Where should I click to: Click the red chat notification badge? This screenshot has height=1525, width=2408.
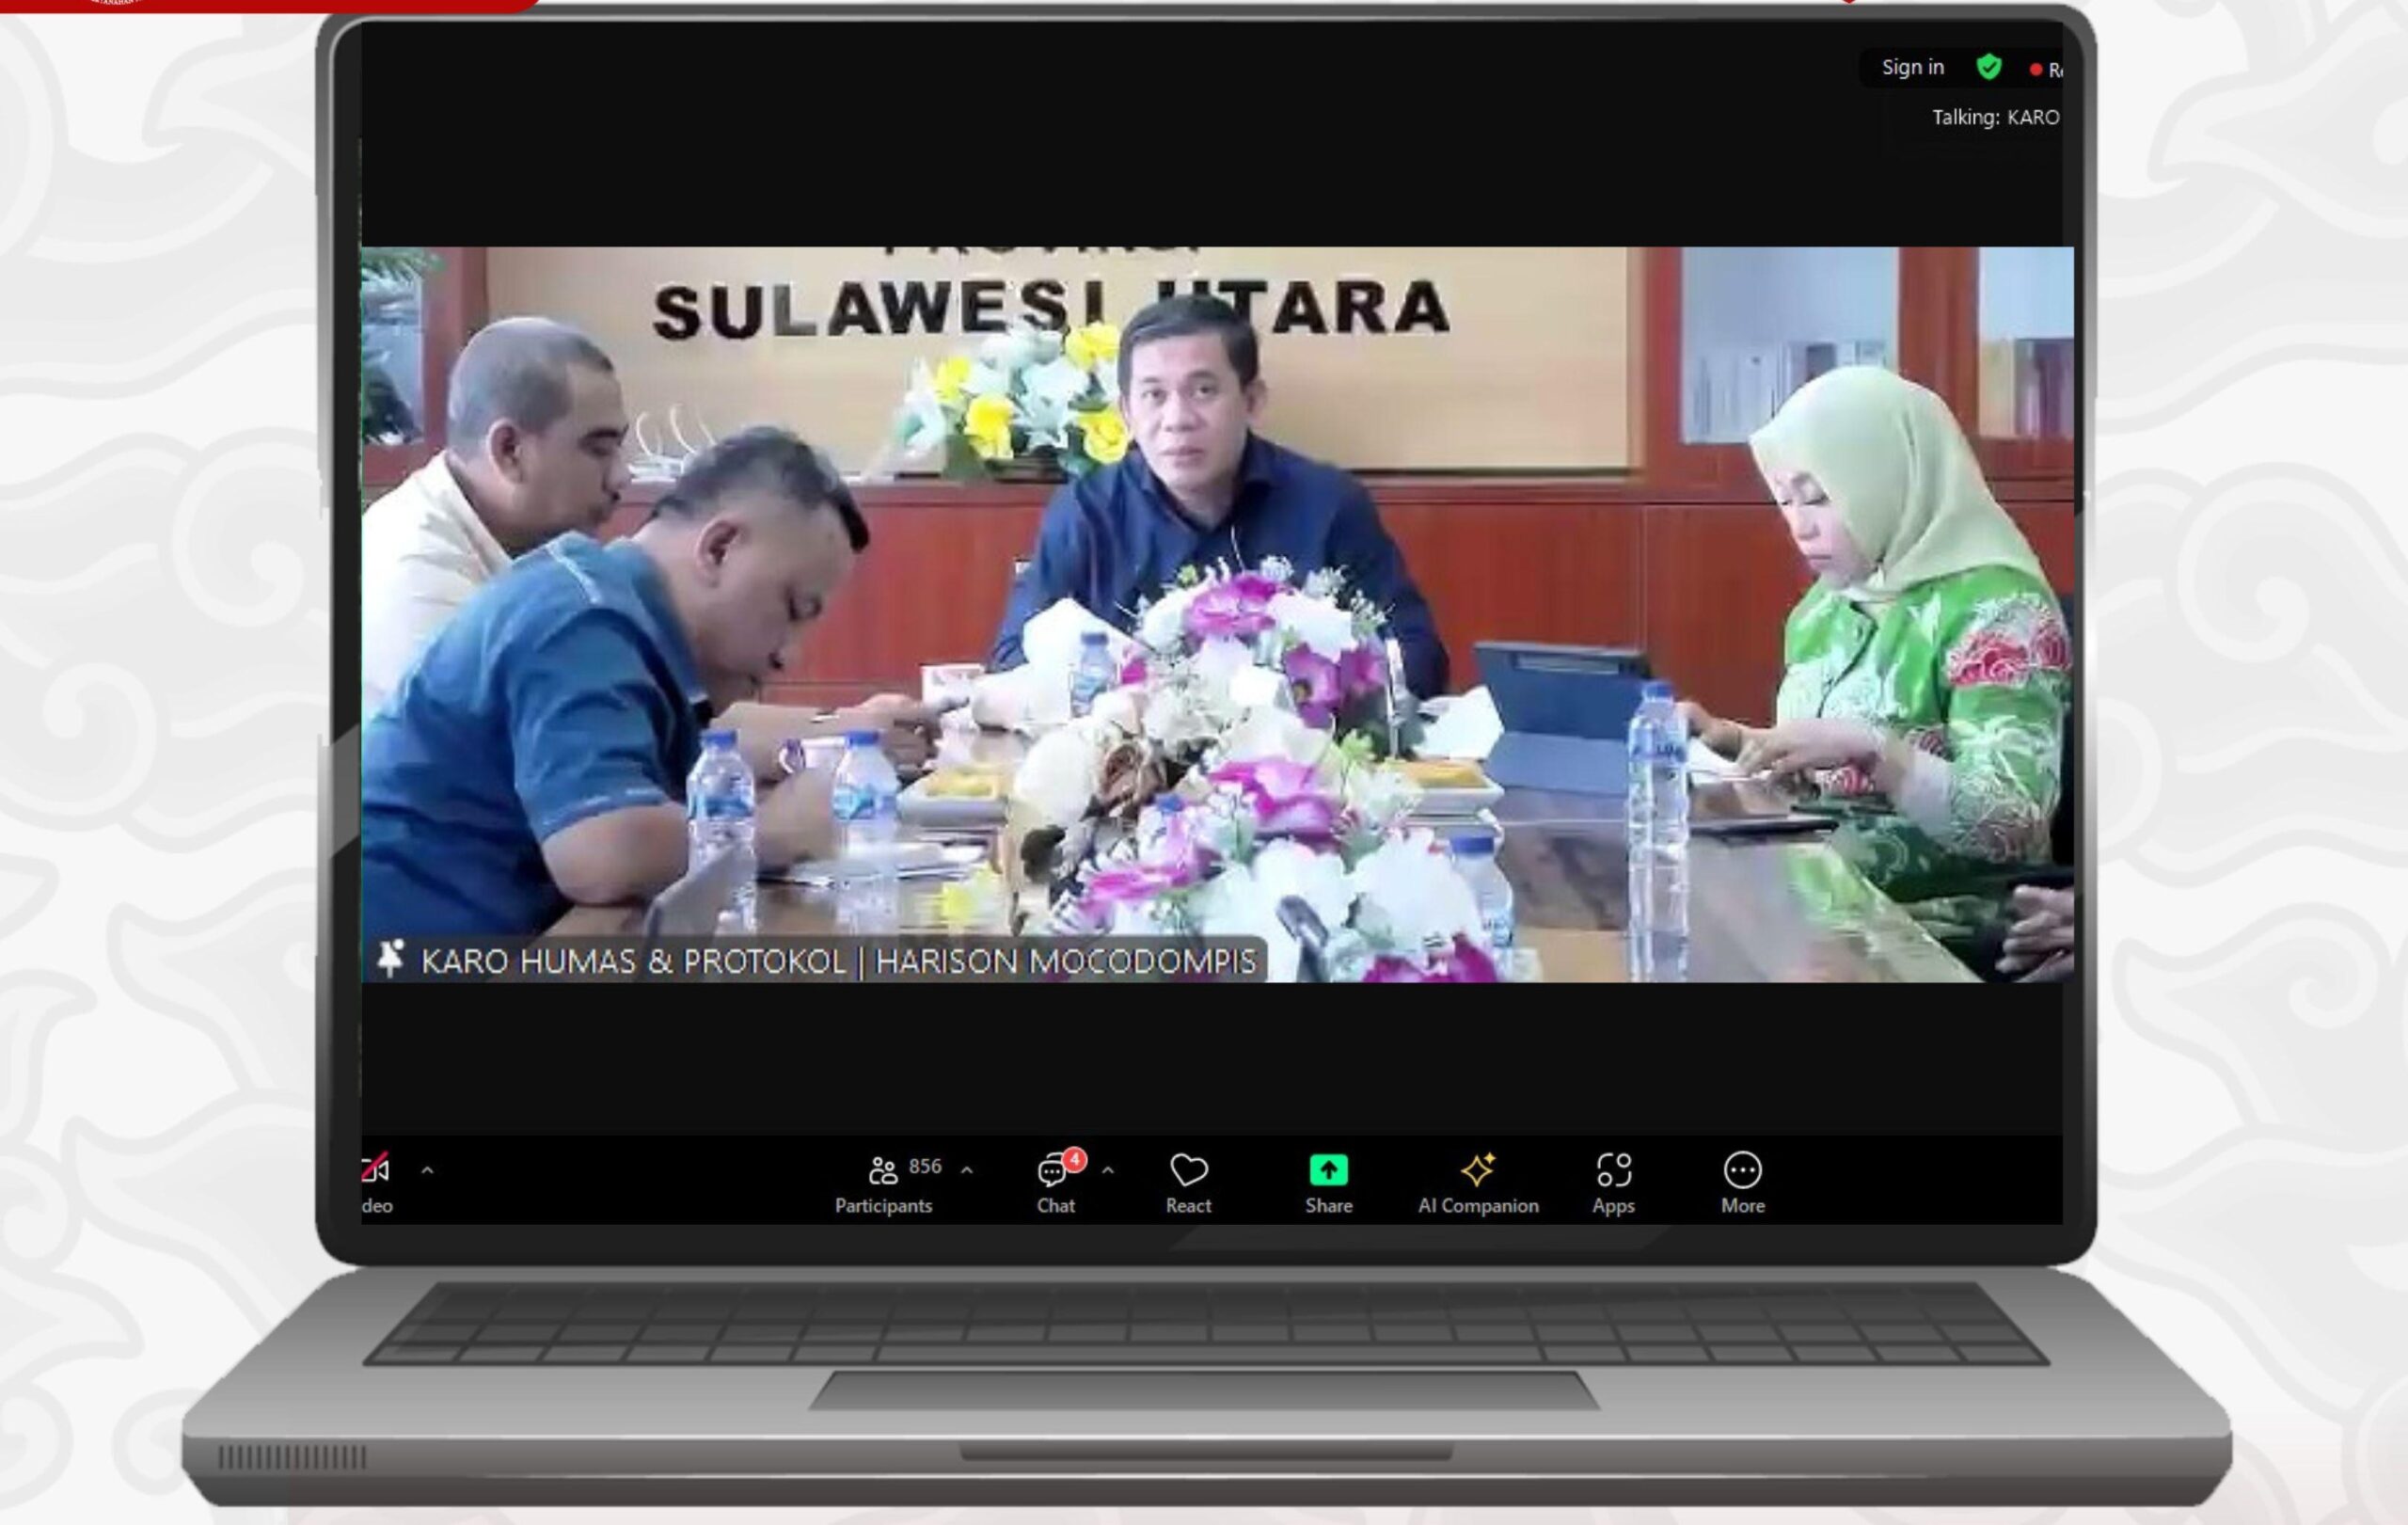(x=1074, y=1159)
